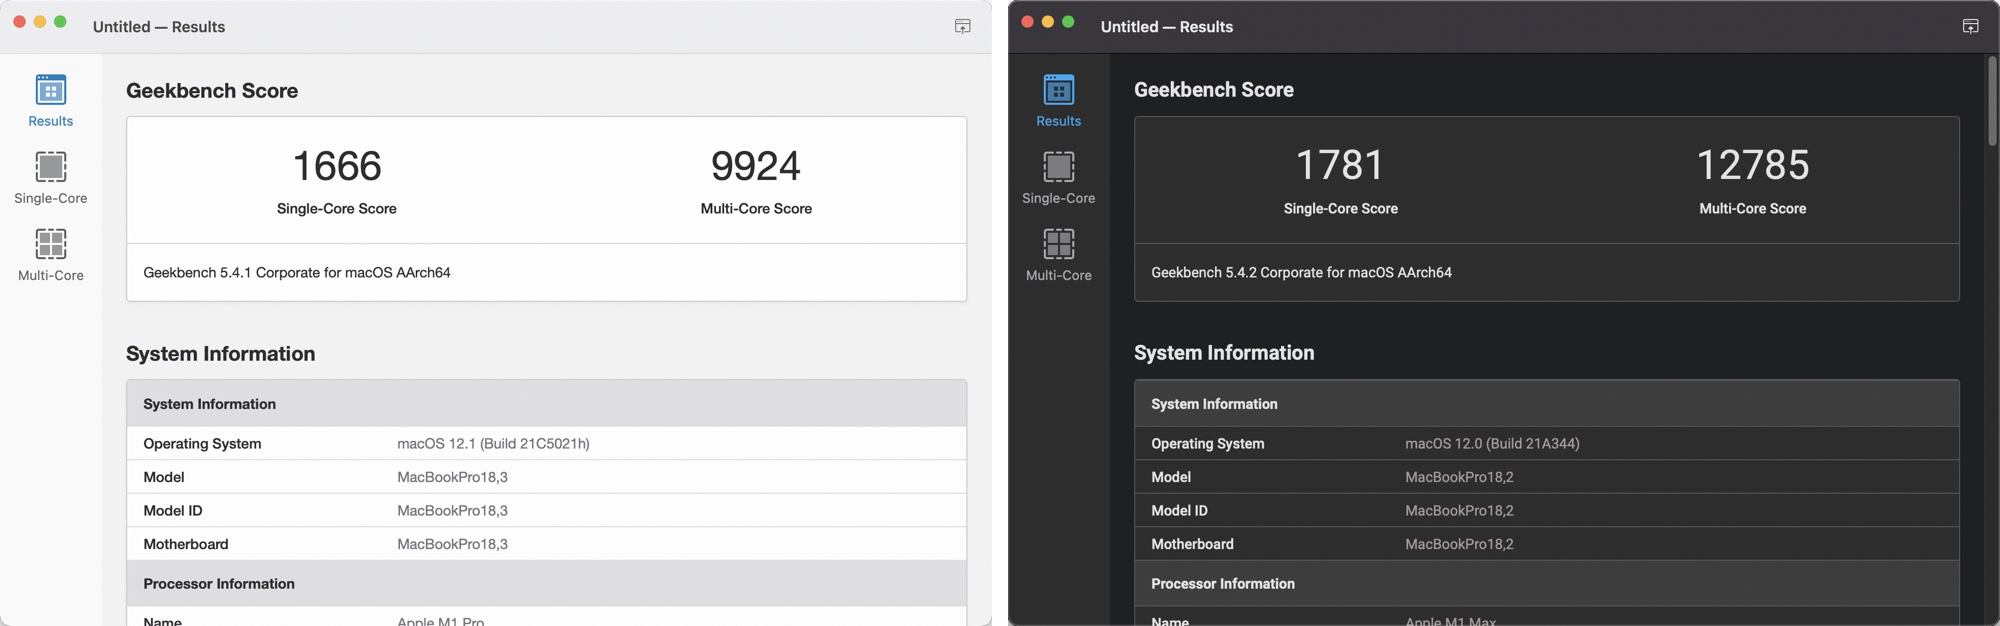Image resolution: width=2000 pixels, height=626 pixels.
Task: Select Geekbench 5.4.2 Corporate version text
Action: 1301,272
